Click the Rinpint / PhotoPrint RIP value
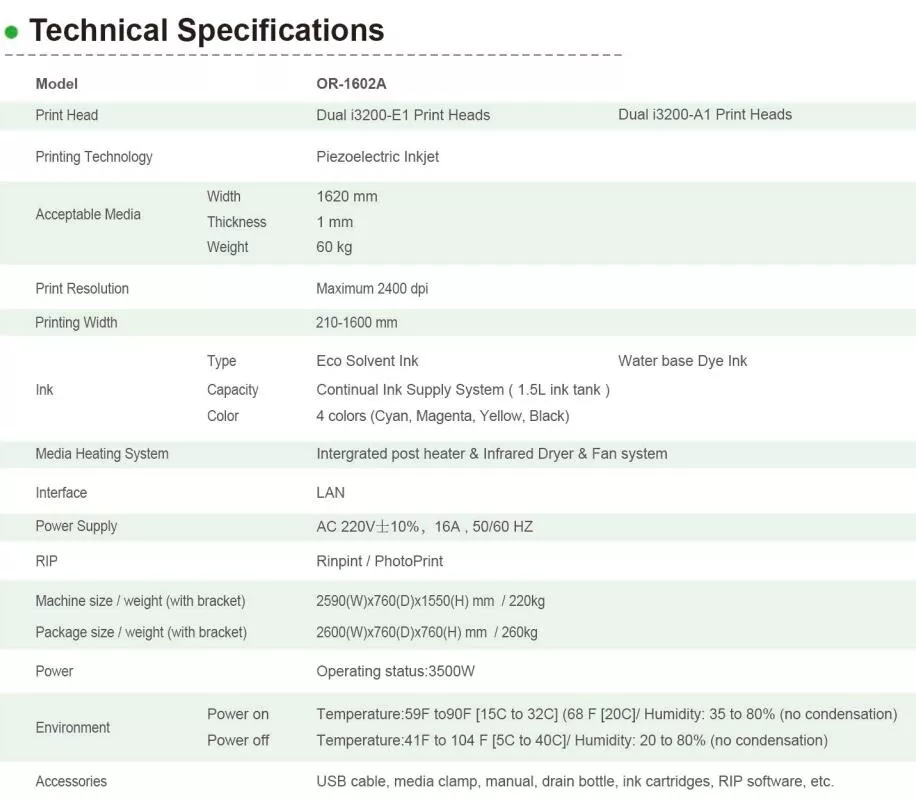This screenshot has height=801, width=916. click(379, 561)
